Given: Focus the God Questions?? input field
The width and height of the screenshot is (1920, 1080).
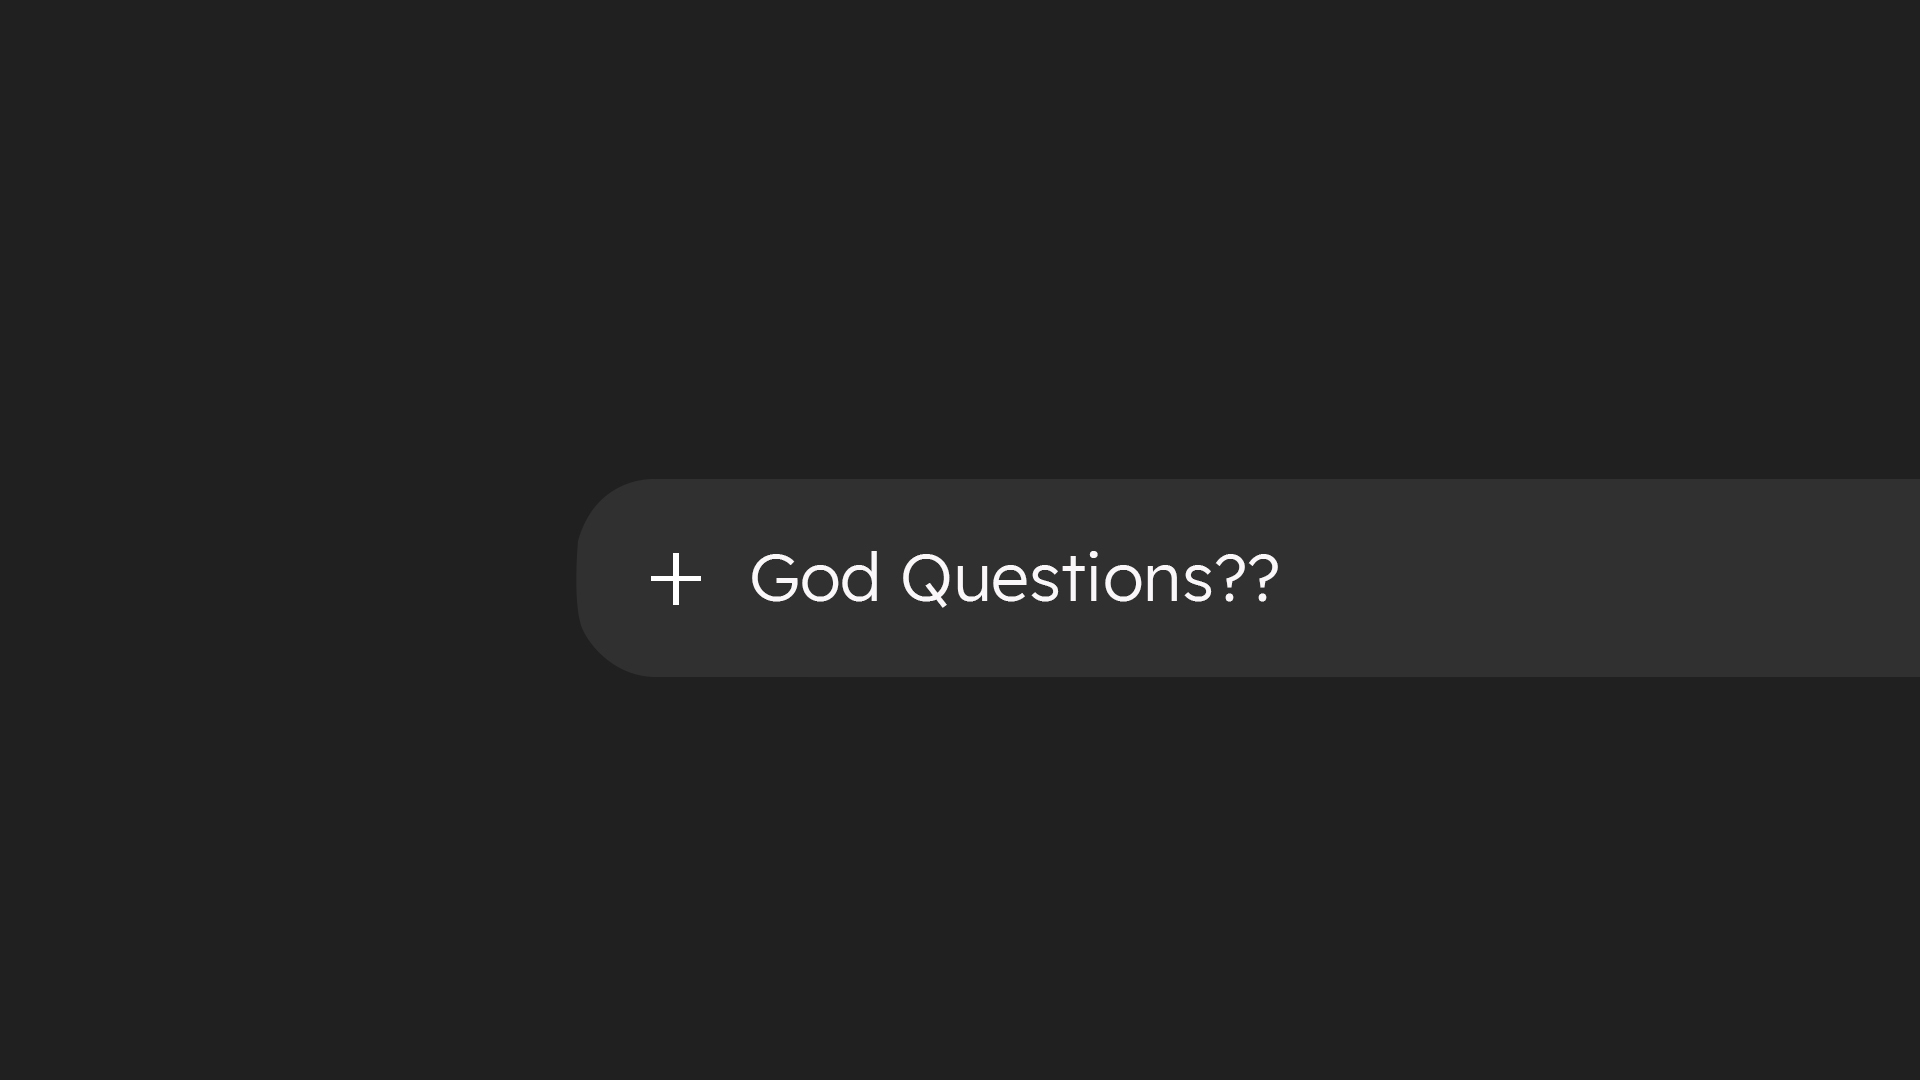Looking at the screenshot, I should (1013, 578).
